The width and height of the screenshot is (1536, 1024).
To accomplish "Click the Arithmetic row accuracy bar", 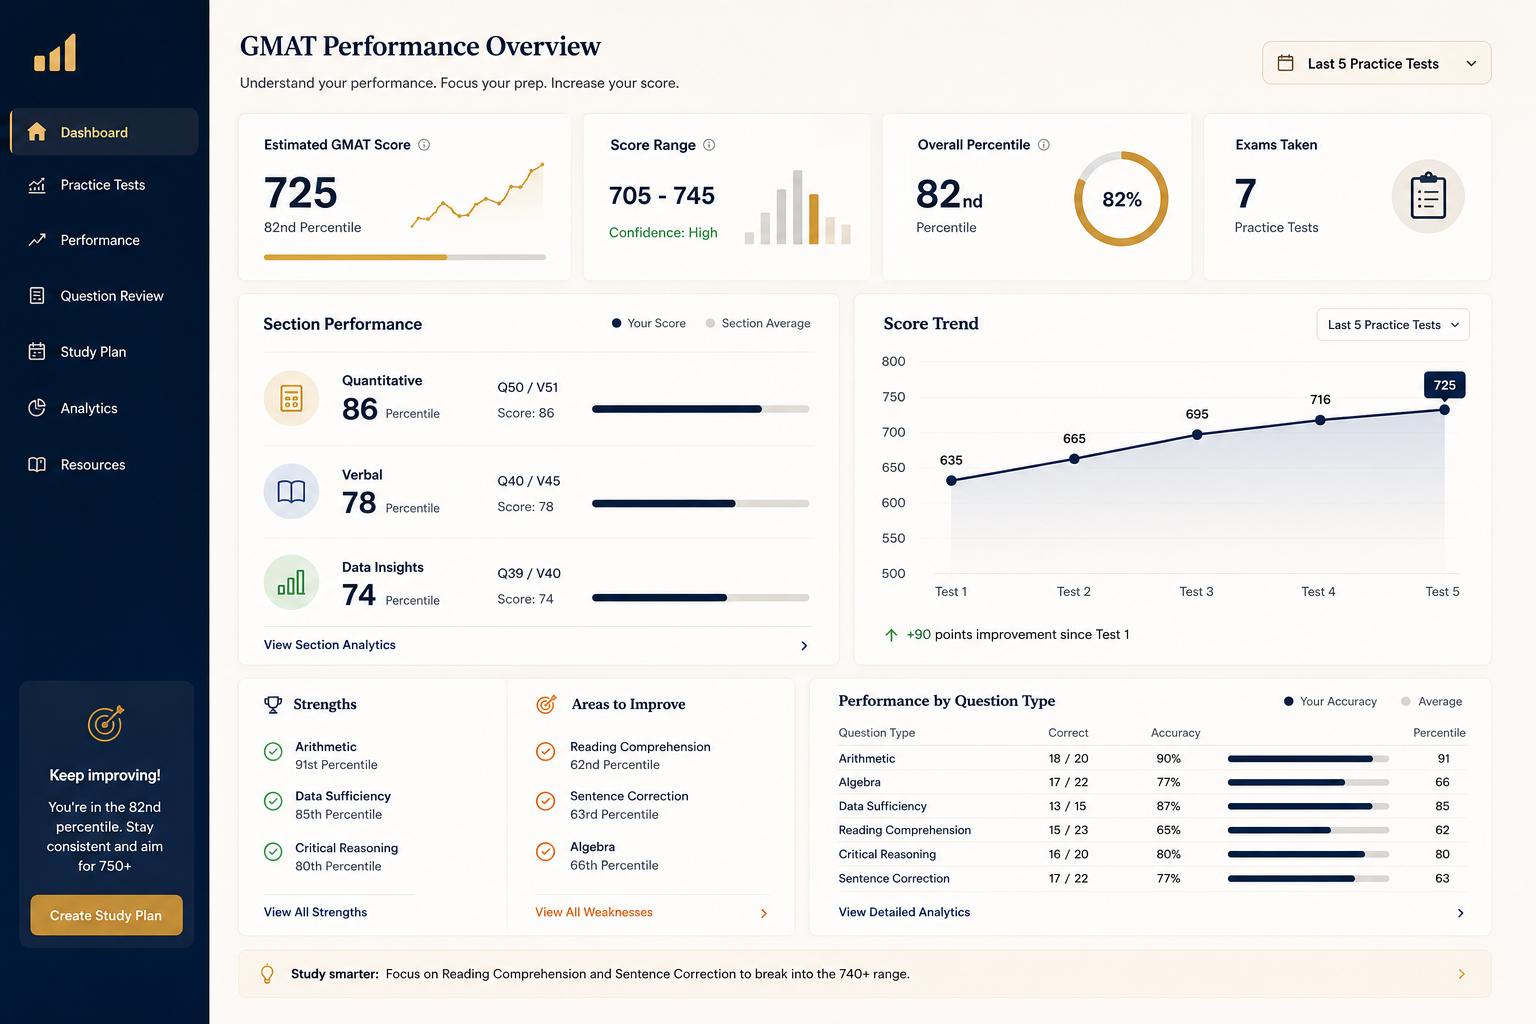I will click(x=1308, y=759).
